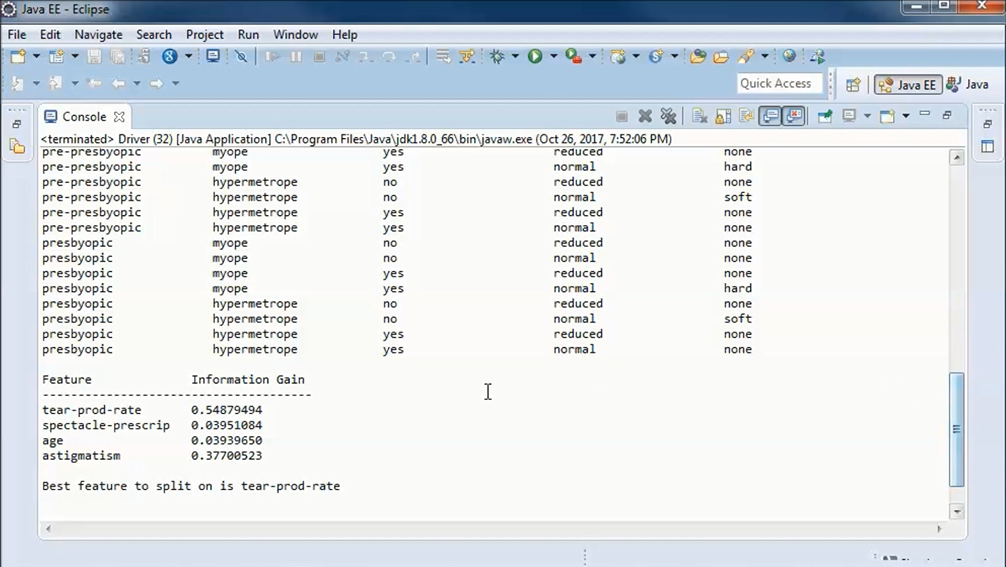The width and height of the screenshot is (1006, 567).
Task: Open the Run menu
Action: point(248,35)
